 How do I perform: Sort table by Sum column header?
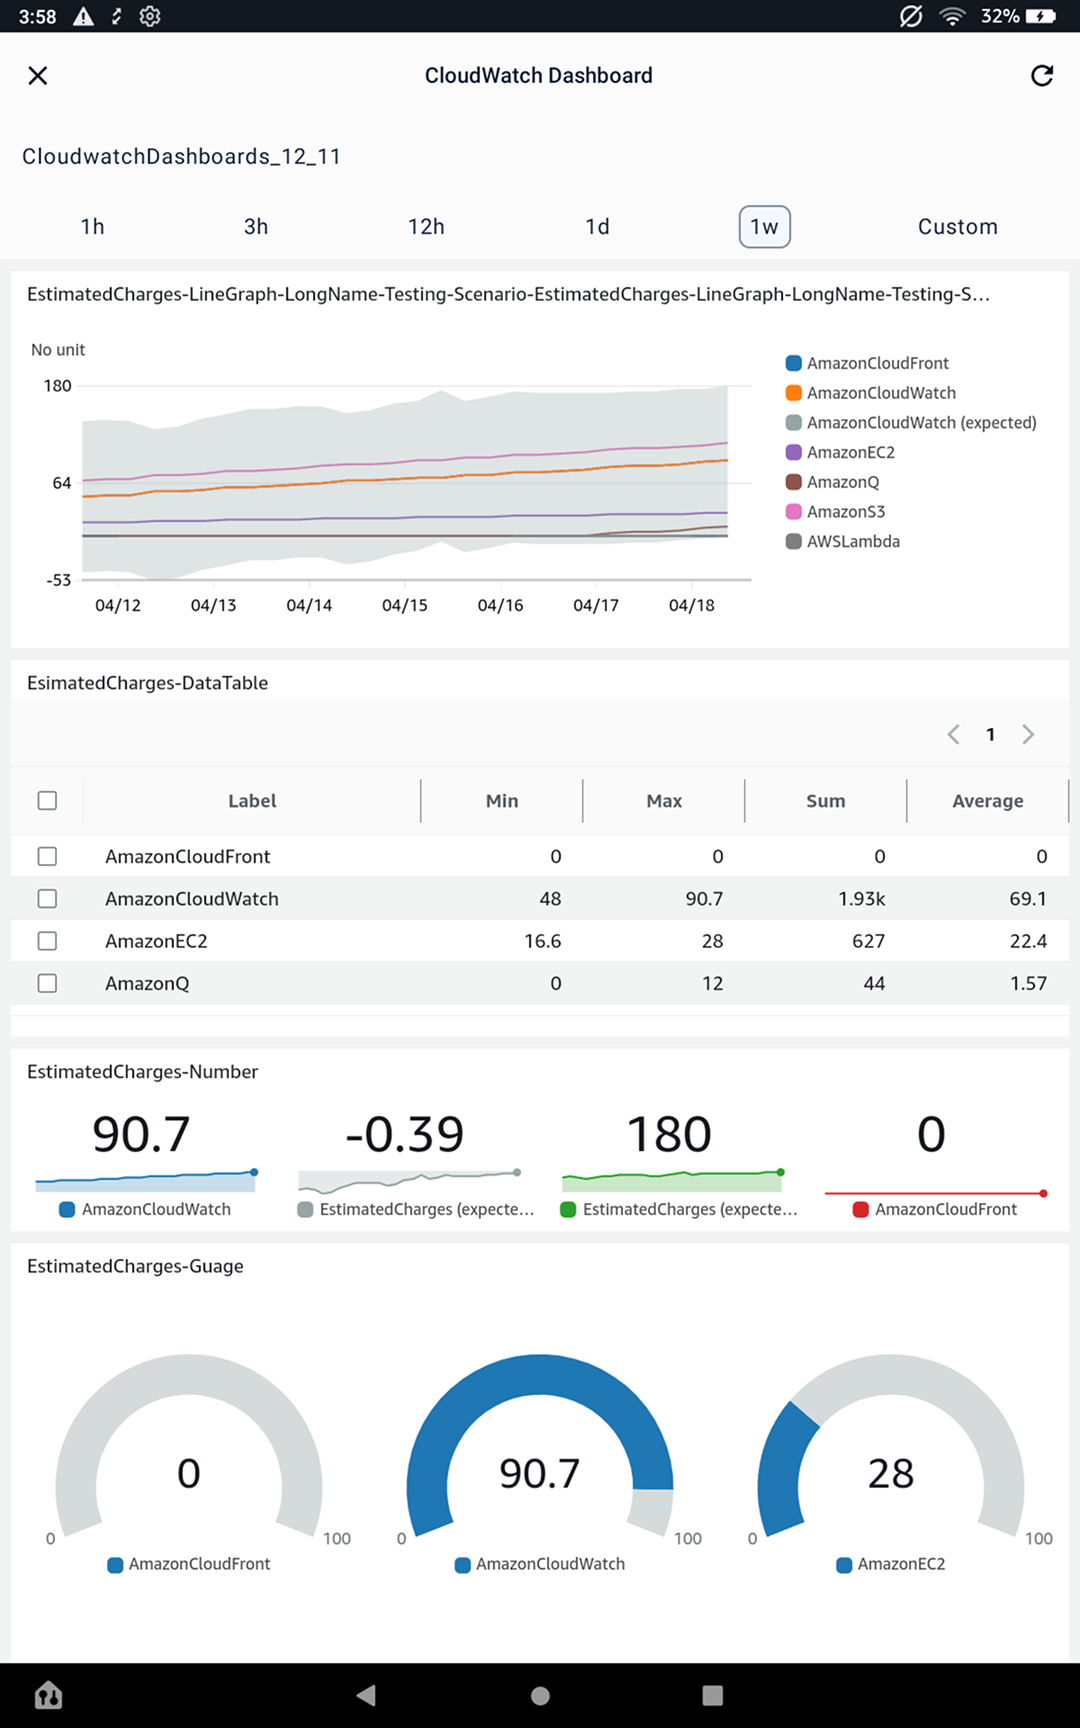pyautogui.click(x=826, y=801)
